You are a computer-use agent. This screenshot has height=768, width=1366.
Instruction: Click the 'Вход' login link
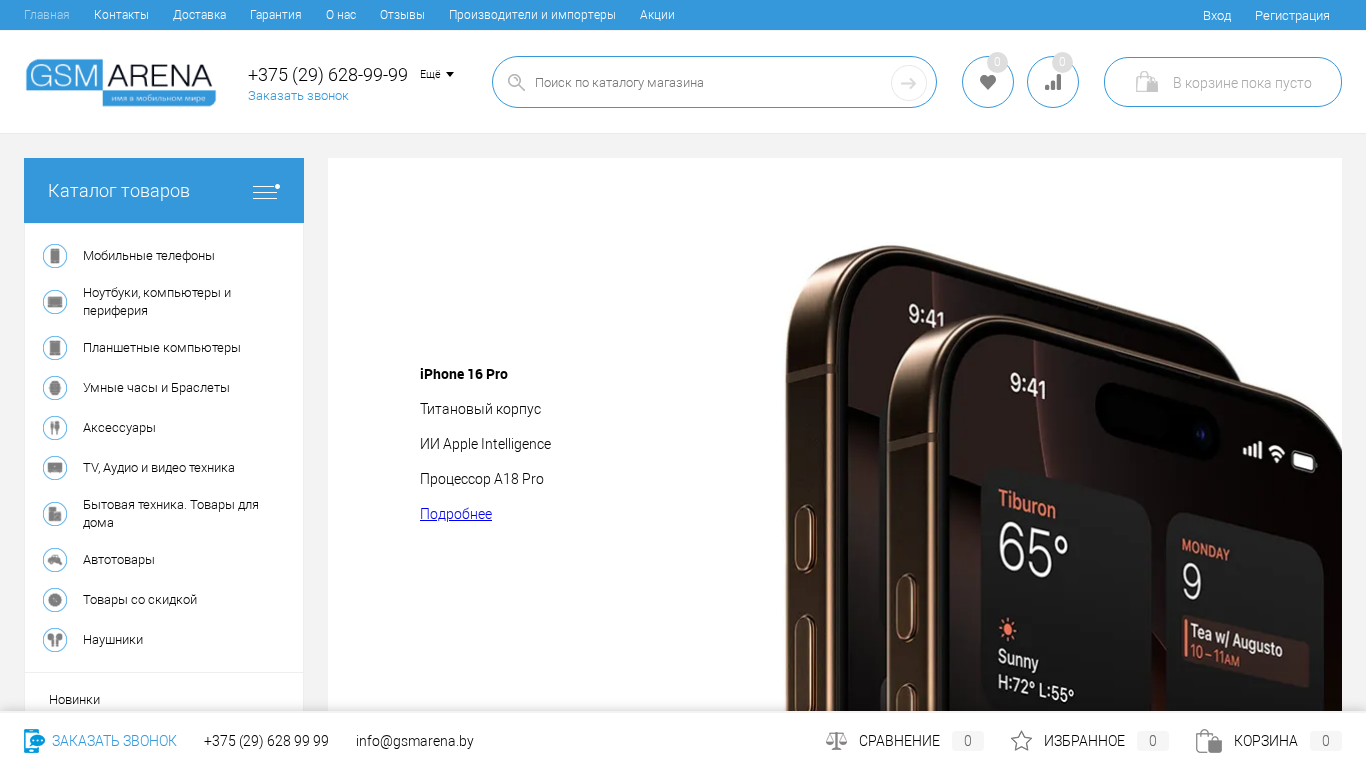[x=1217, y=16]
